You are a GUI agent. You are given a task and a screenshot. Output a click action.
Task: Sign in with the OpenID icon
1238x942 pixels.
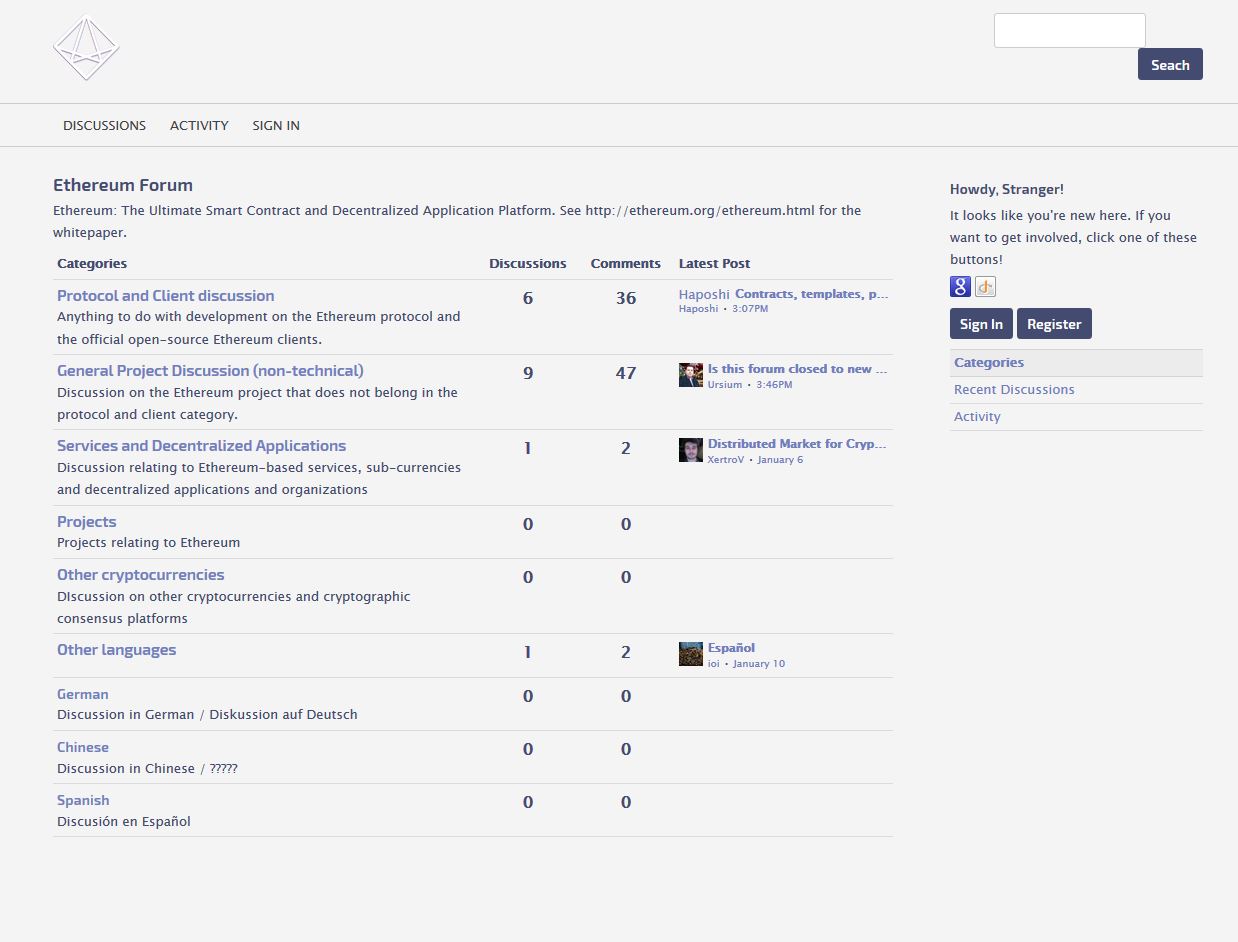[x=985, y=287]
